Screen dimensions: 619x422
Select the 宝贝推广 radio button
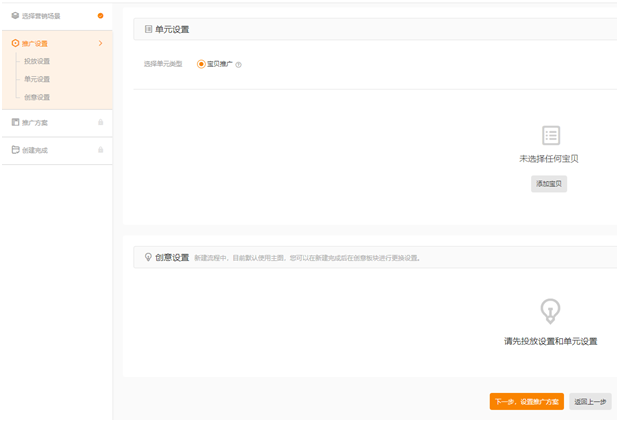click(201, 64)
